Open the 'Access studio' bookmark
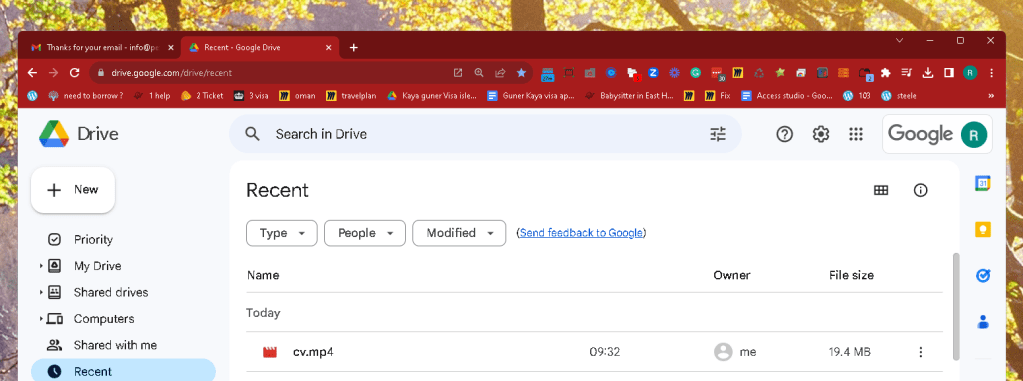 (787, 96)
